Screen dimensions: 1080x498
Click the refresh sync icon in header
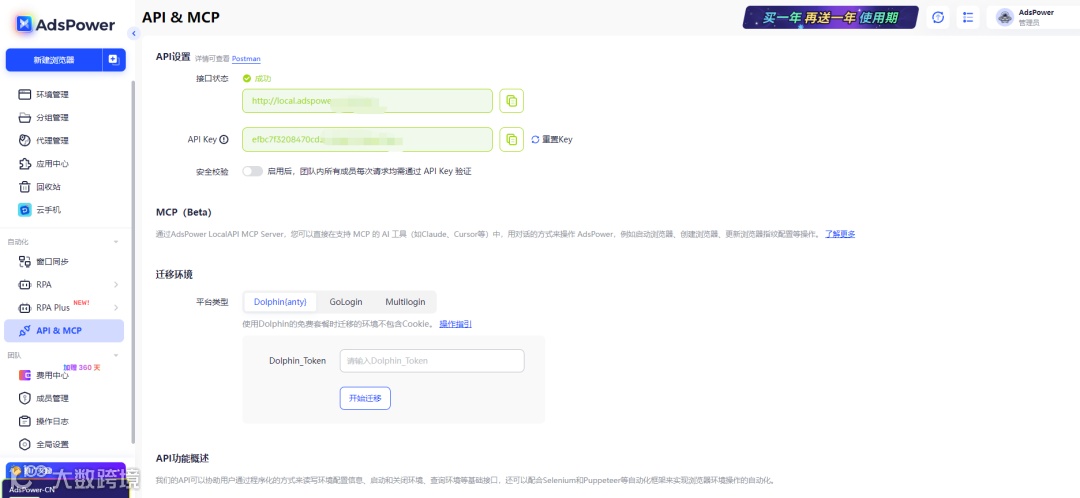[x=937, y=18]
